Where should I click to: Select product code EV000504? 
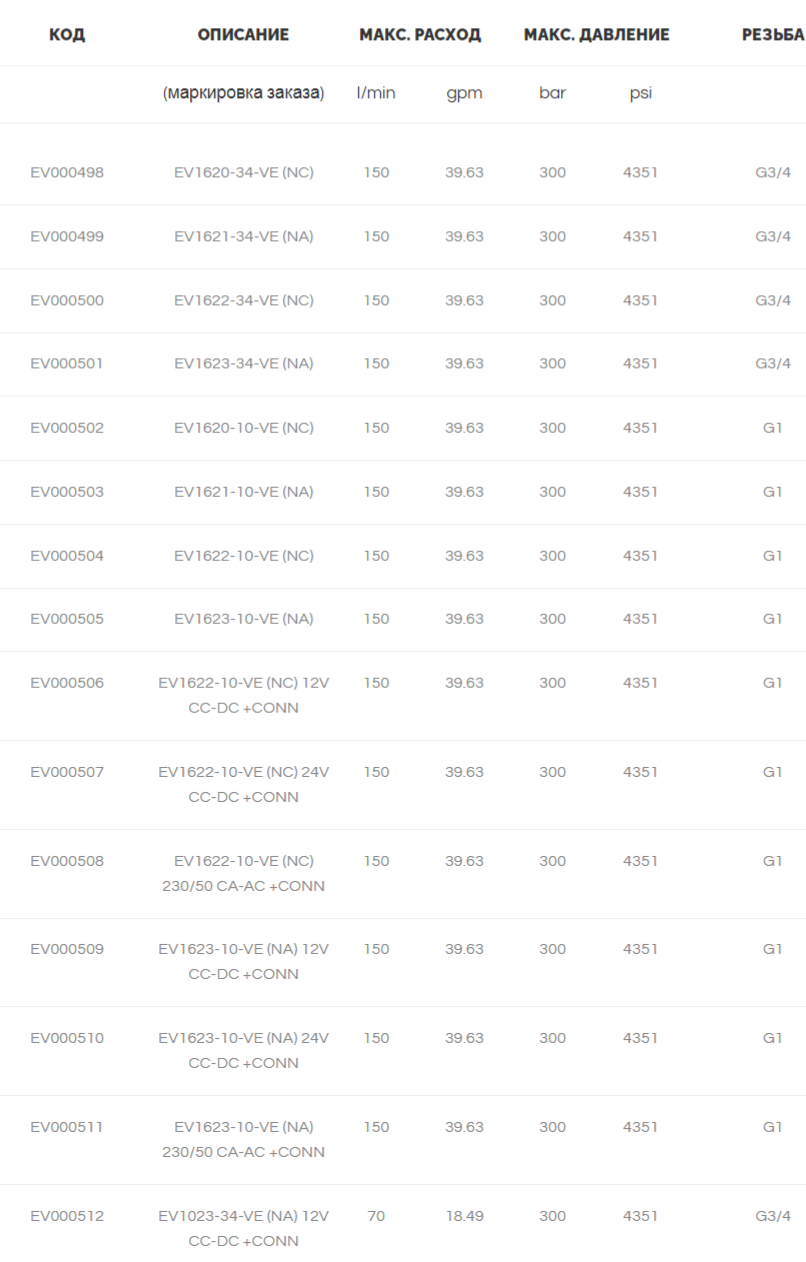pyautogui.click(x=67, y=556)
